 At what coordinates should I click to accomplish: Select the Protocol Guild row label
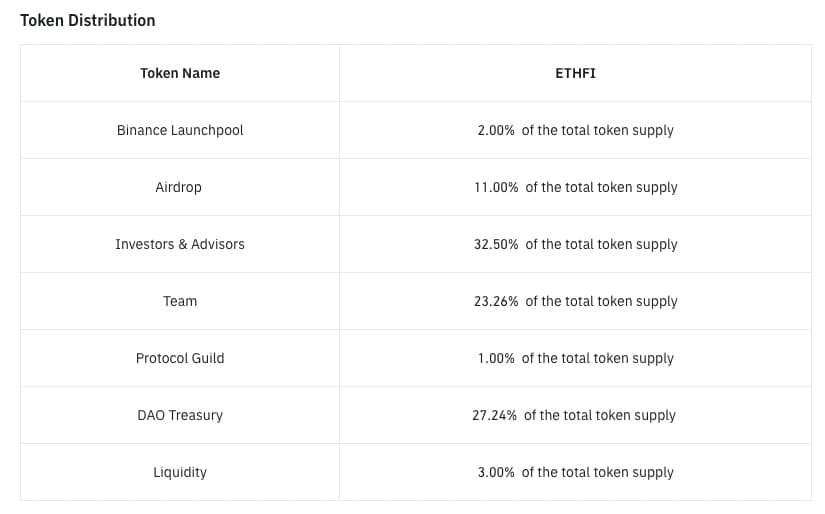[180, 358]
